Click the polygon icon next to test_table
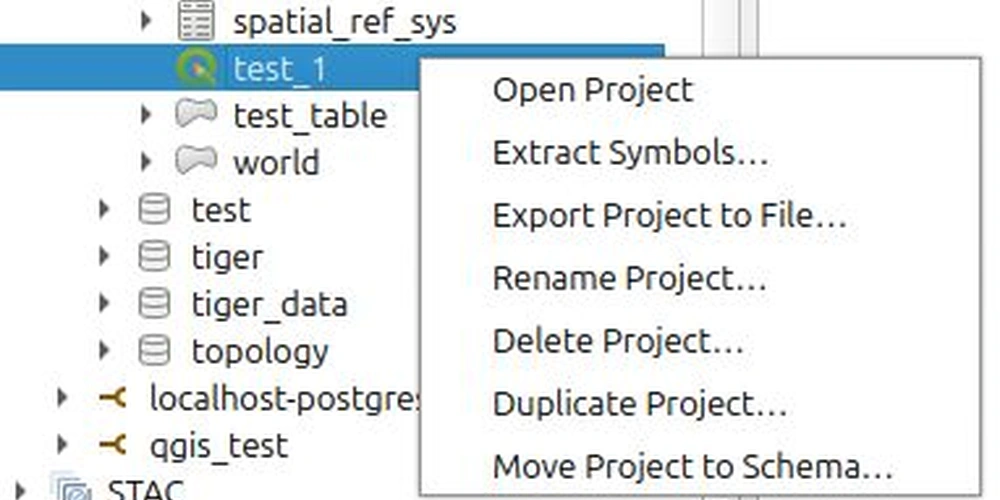This screenshot has width=1000, height=500. (196, 115)
